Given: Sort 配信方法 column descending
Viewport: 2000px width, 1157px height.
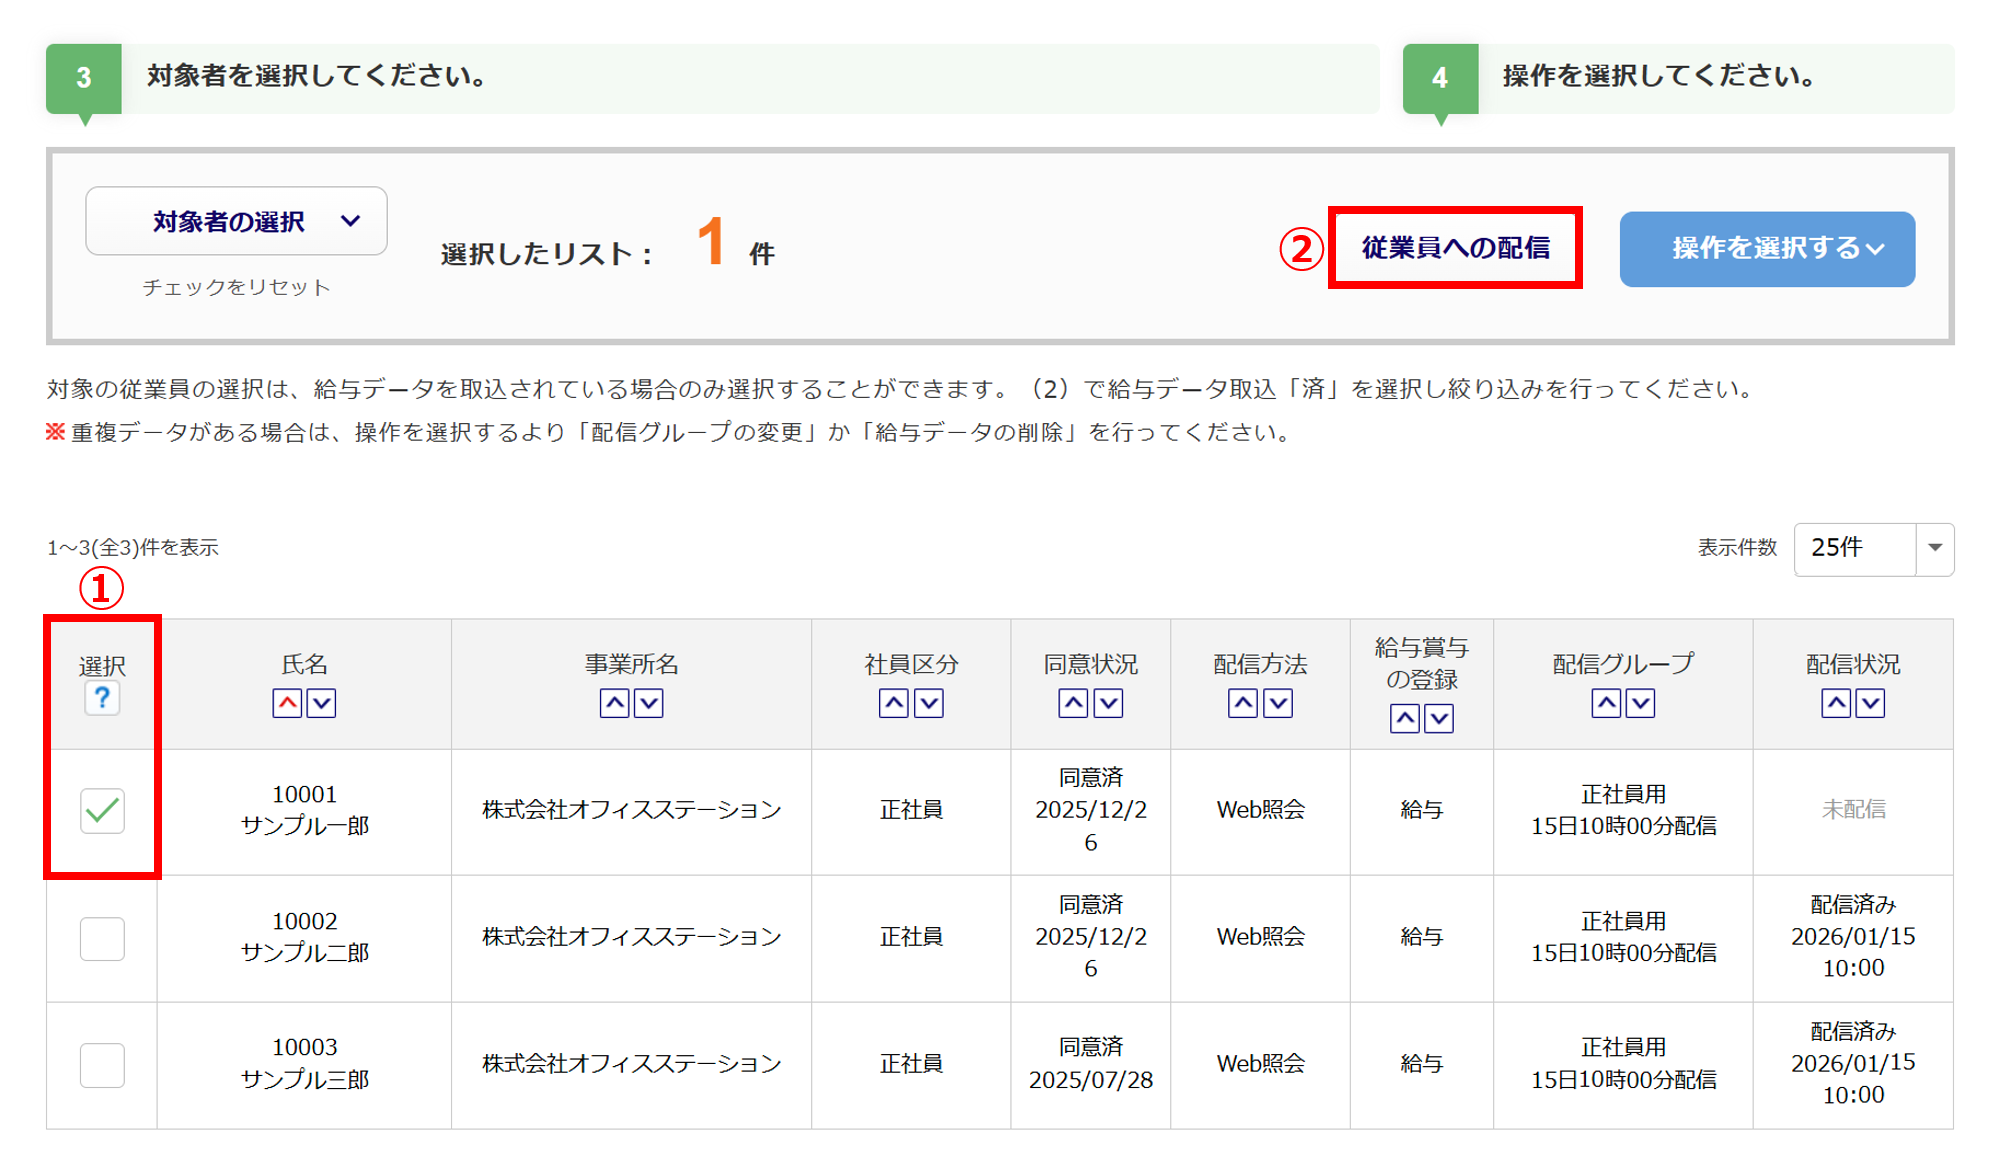Looking at the screenshot, I should click(1277, 703).
